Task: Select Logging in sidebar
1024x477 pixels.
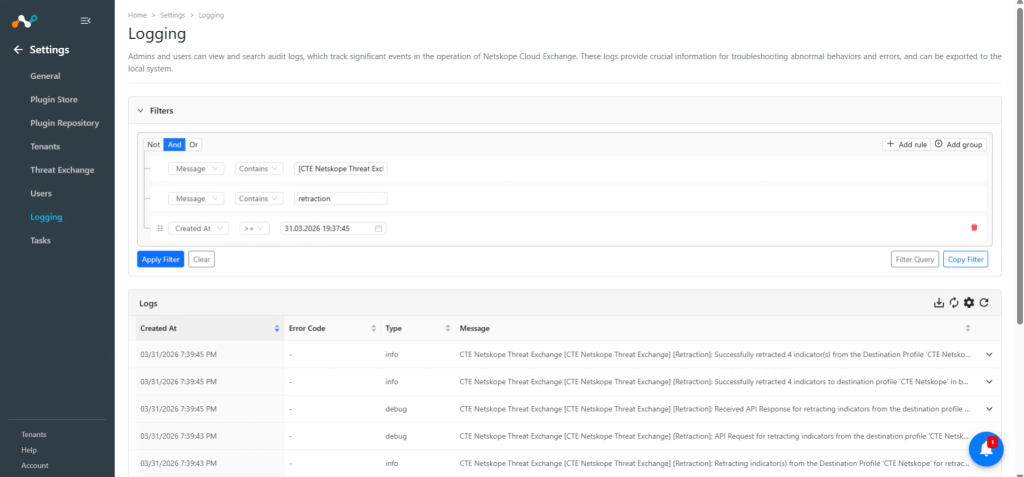Action: (46, 217)
